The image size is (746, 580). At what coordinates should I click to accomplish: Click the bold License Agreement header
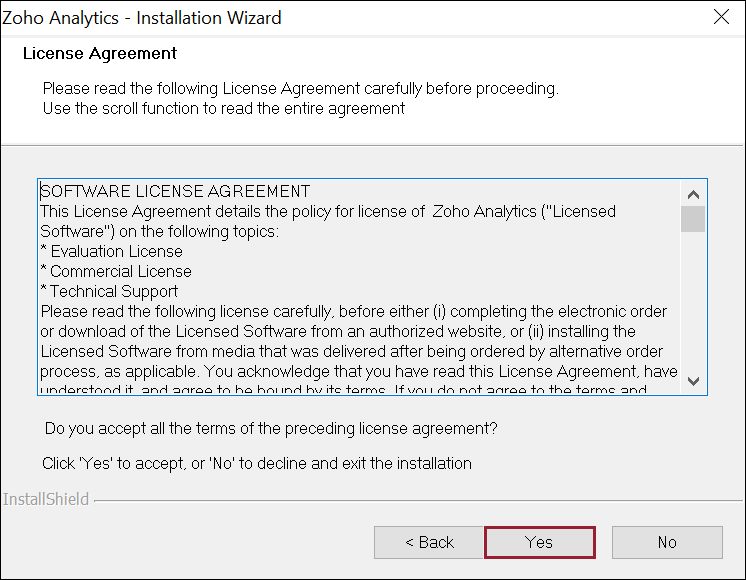(100, 53)
